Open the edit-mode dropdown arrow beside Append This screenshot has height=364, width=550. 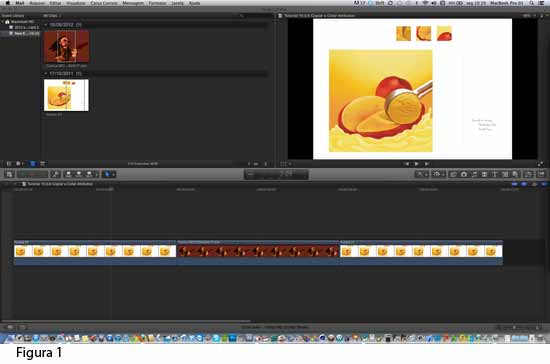click(x=97, y=175)
